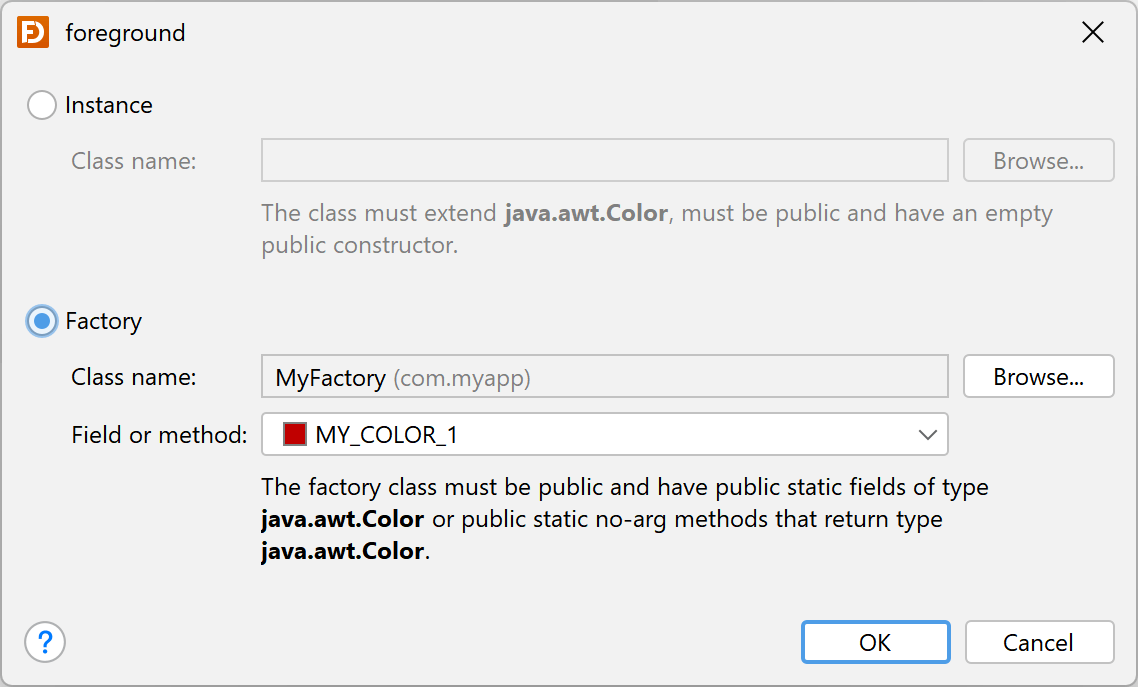This screenshot has height=687, width=1138.
Task: Click the Factory option label text
Action: [104, 321]
